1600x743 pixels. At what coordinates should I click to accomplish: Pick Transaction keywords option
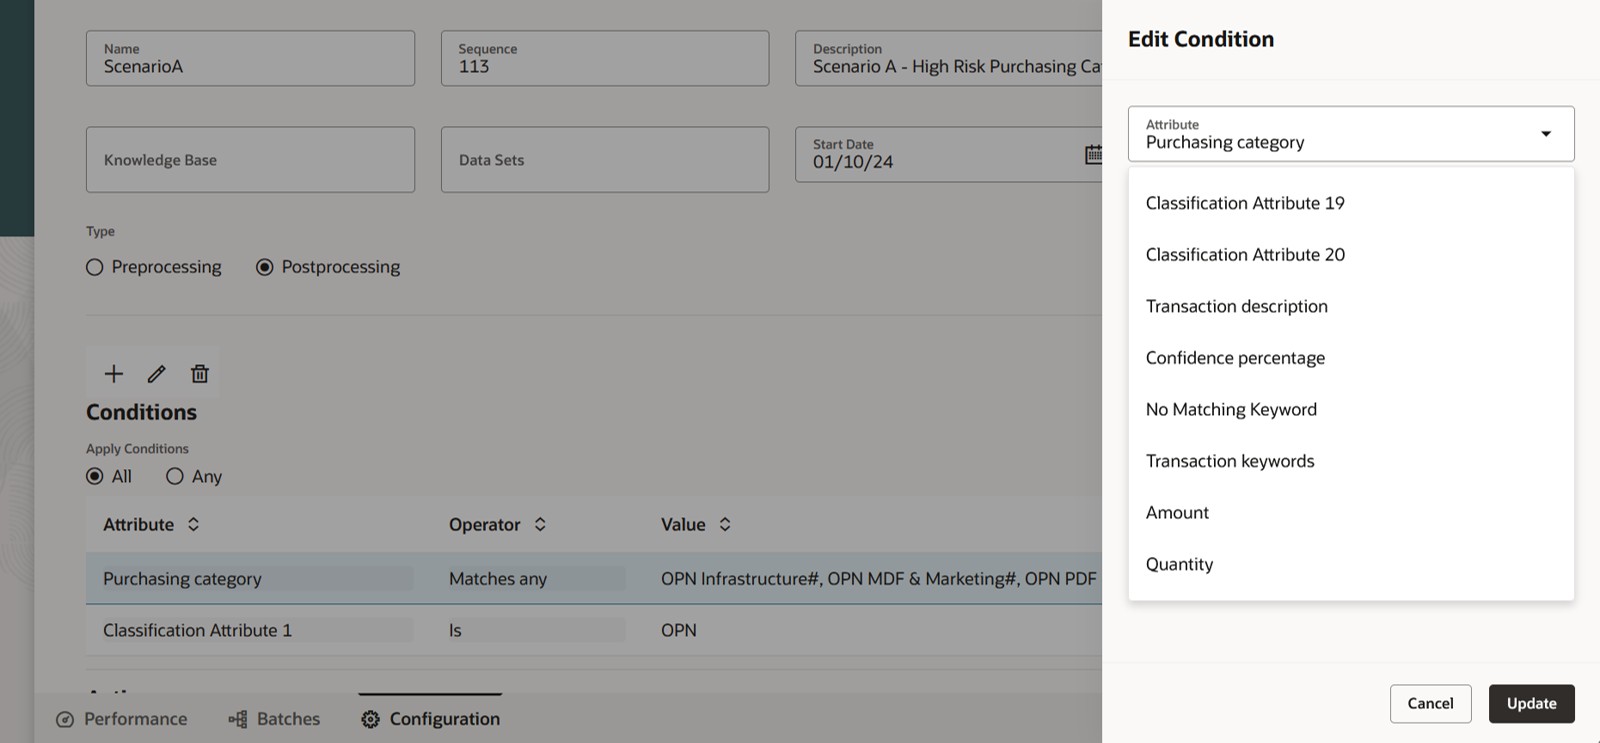click(x=1351, y=461)
